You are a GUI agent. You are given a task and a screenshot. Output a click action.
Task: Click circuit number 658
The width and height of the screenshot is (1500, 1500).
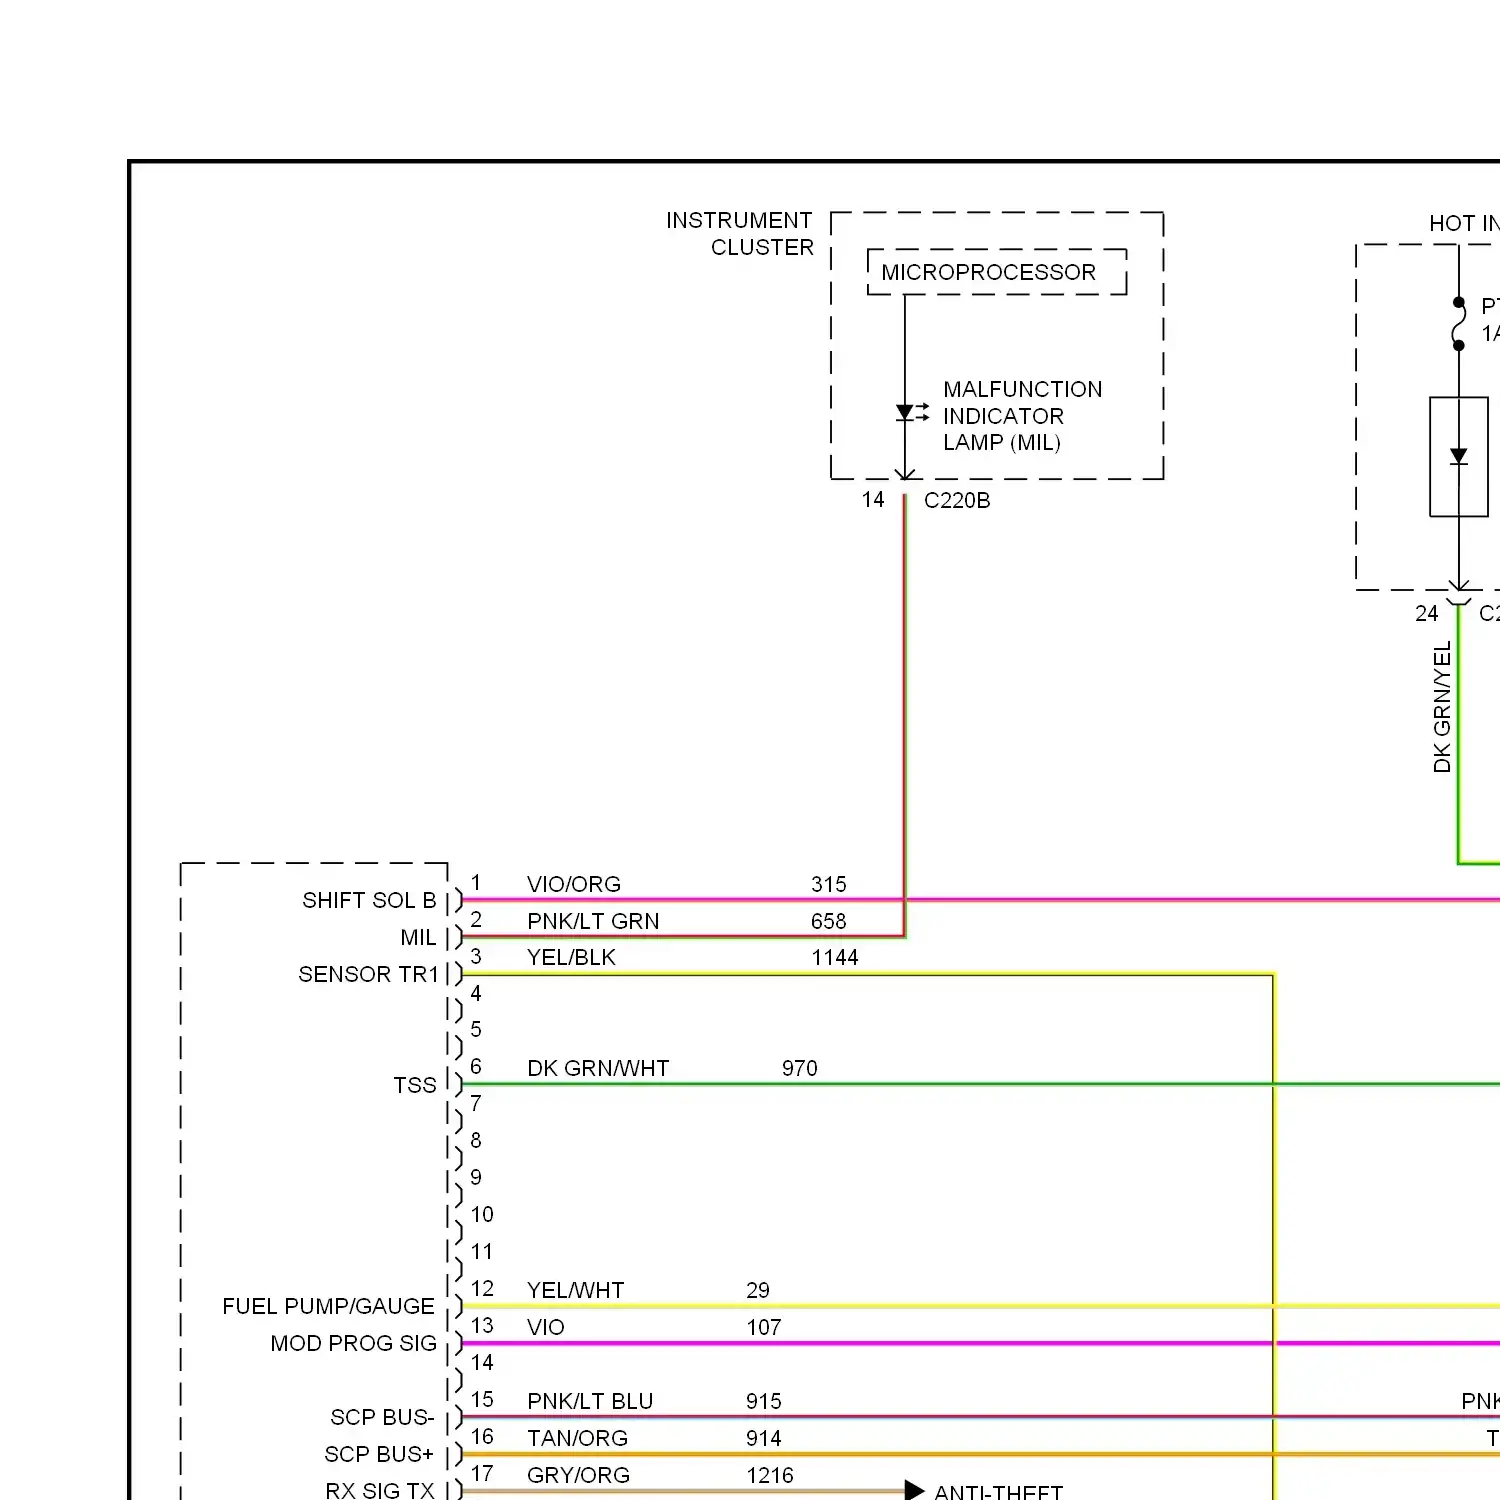[829, 921]
